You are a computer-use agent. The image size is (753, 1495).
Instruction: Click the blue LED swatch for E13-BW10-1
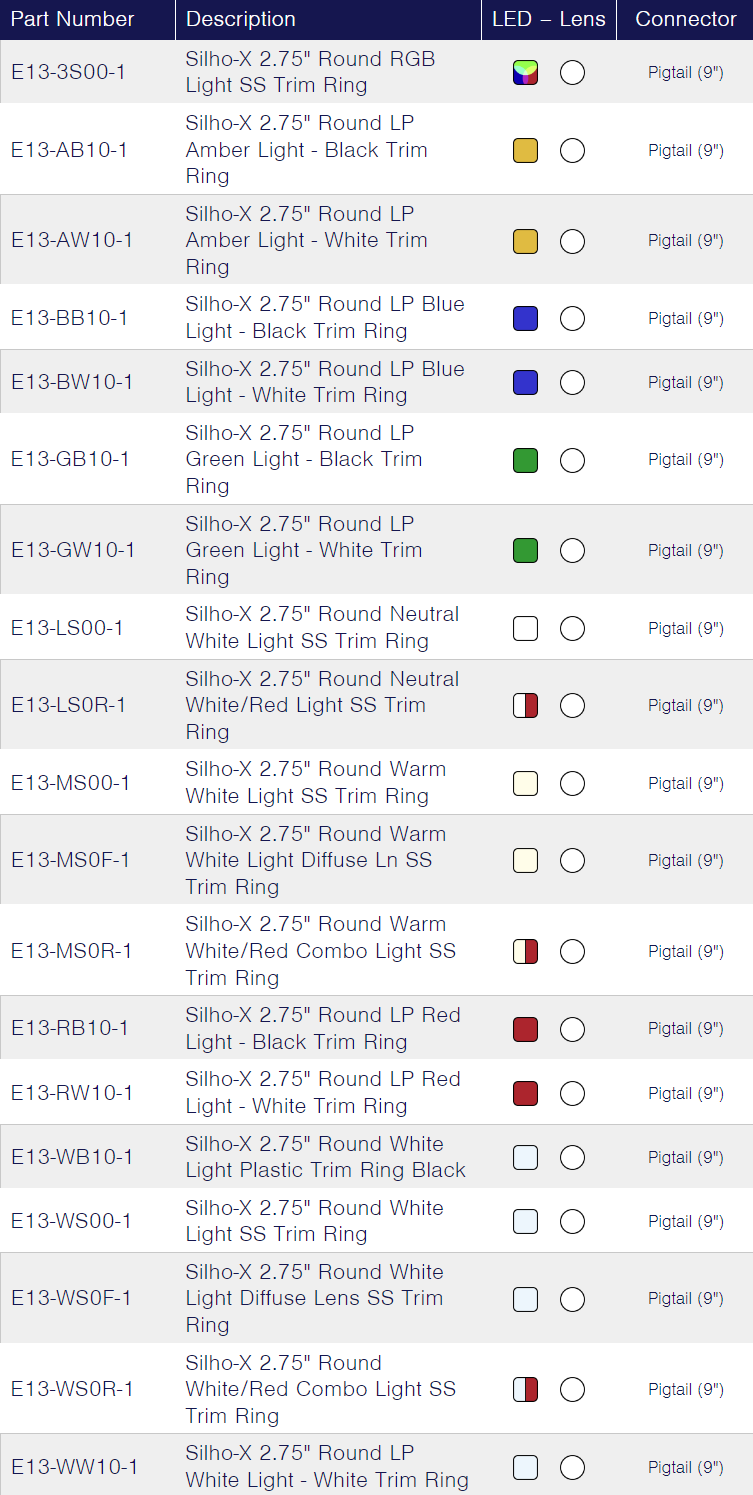(525, 382)
